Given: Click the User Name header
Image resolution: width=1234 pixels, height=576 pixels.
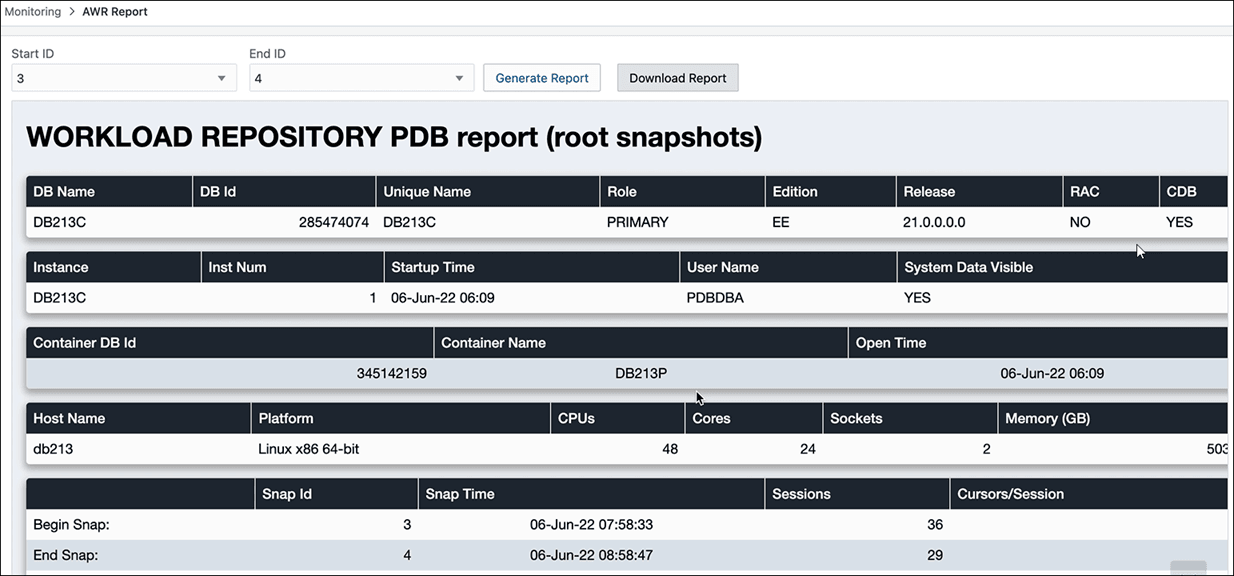Looking at the screenshot, I should click(788, 267).
